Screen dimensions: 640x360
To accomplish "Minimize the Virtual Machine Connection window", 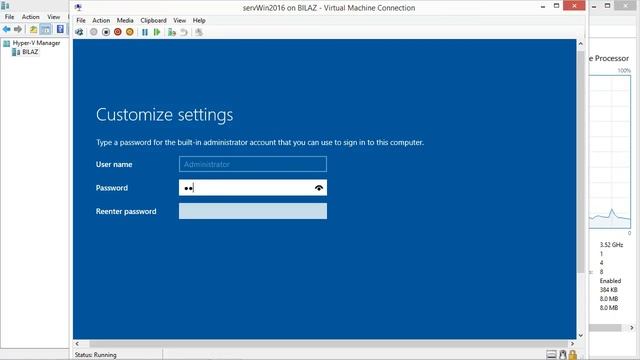I will (x=543, y=6).
